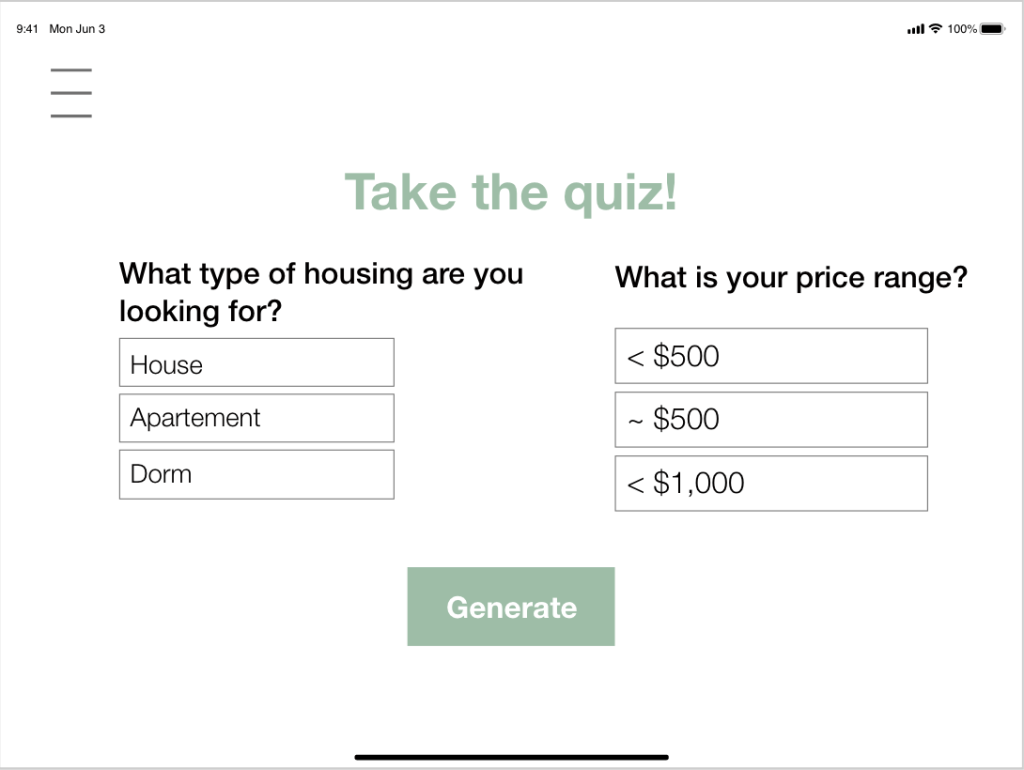This screenshot has height=770, width=1024.
Task: Choose the ~ $500 price option
Action: (770, 419)
